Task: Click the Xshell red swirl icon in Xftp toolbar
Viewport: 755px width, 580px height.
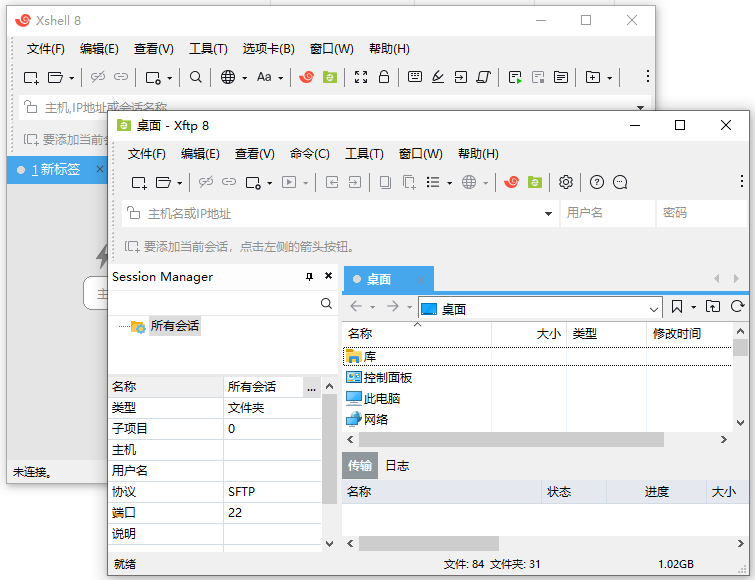Action: [511, 182]
